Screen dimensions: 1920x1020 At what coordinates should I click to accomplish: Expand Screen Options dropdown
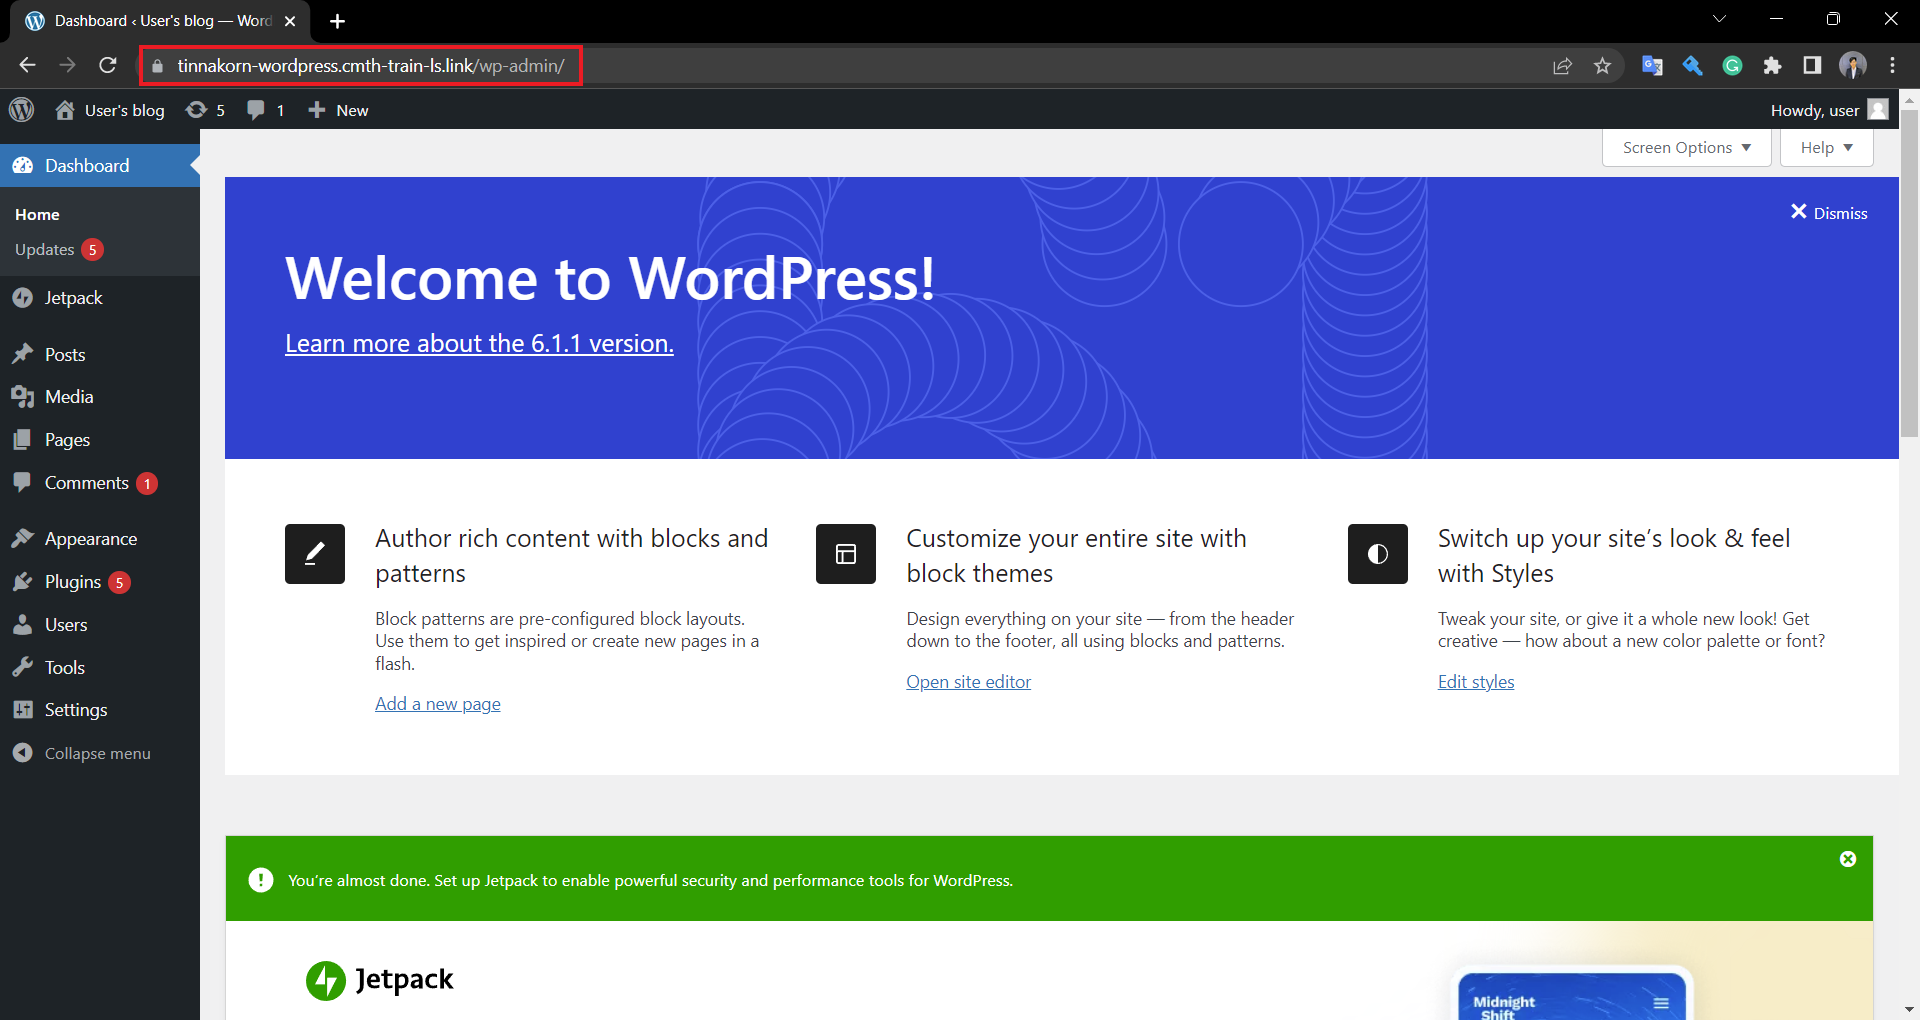pos(1687,148)
